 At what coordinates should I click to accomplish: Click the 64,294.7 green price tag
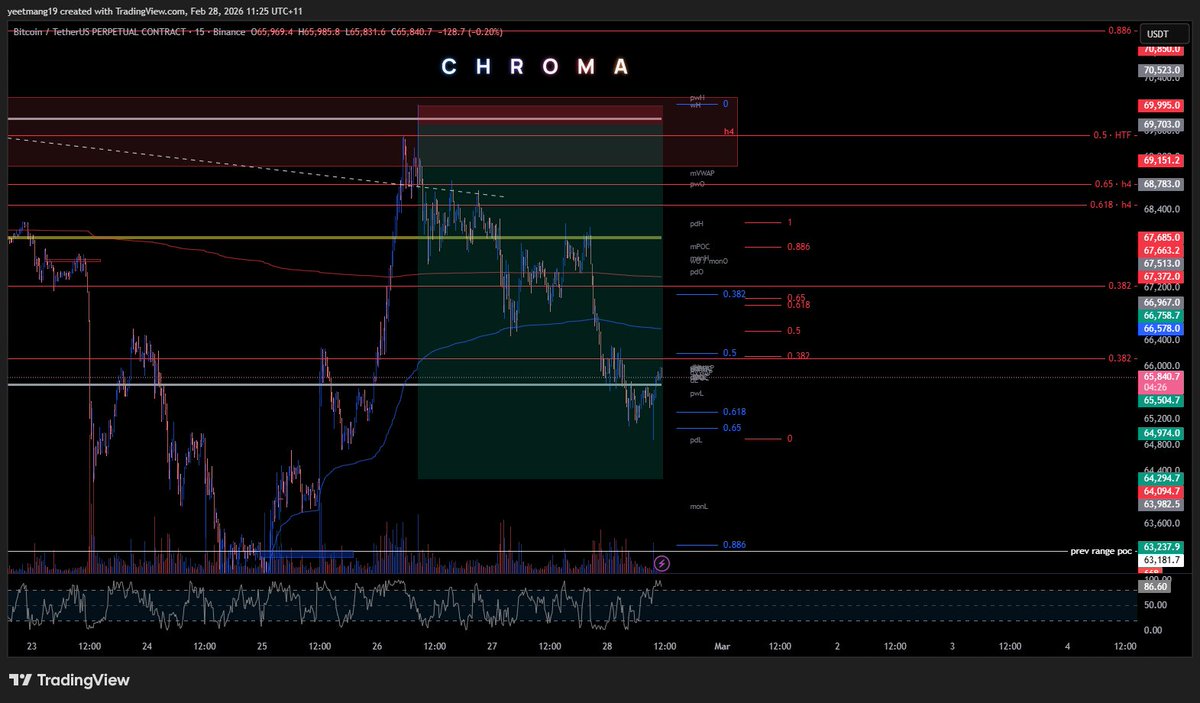click(1162, 479)
